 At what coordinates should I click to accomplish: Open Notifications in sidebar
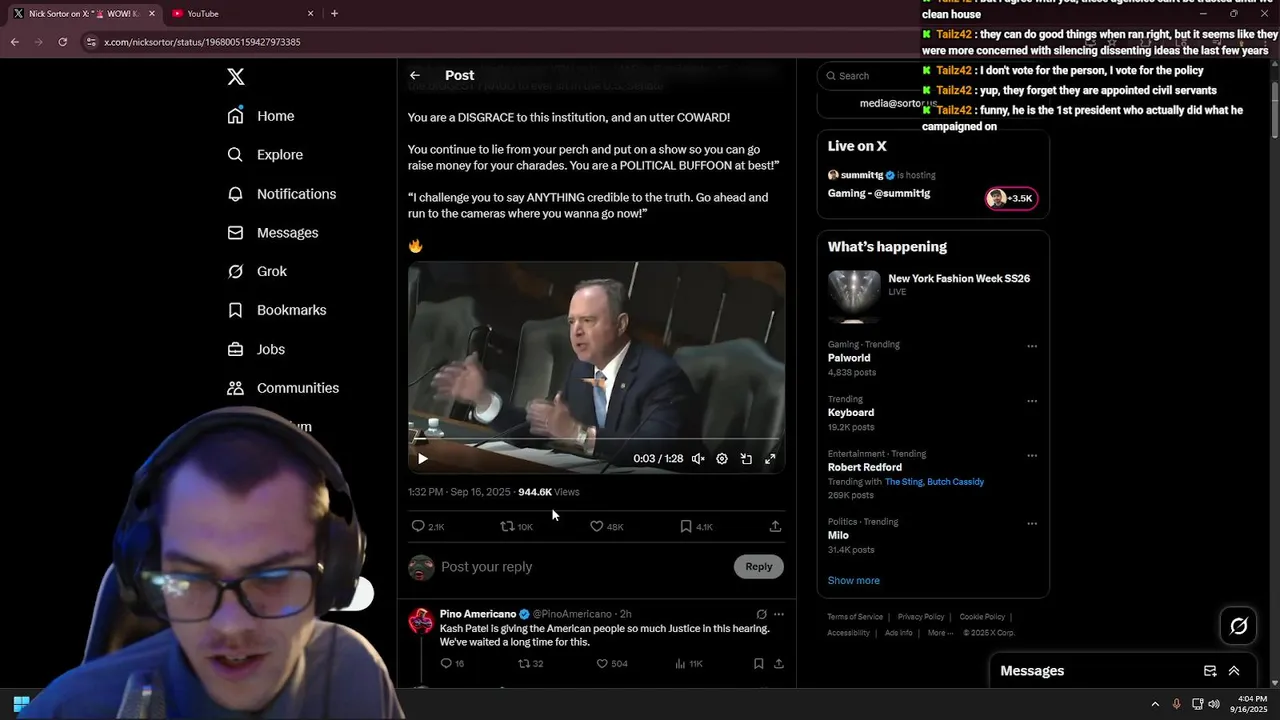click(x=282, y=194)
